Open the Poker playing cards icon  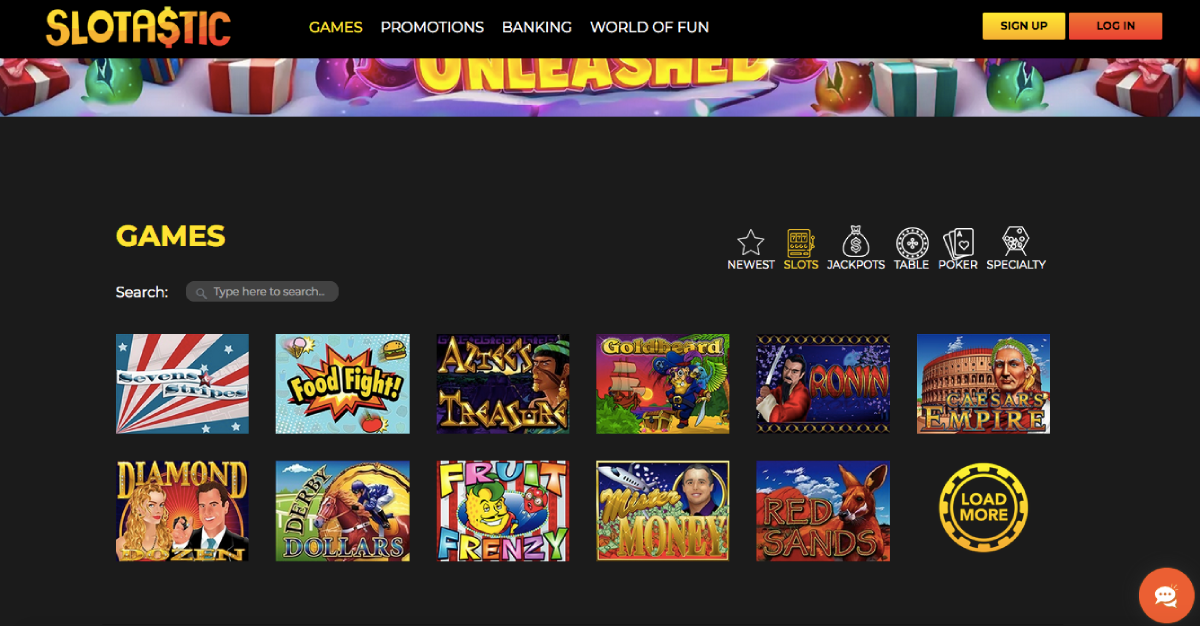point(958,242)
